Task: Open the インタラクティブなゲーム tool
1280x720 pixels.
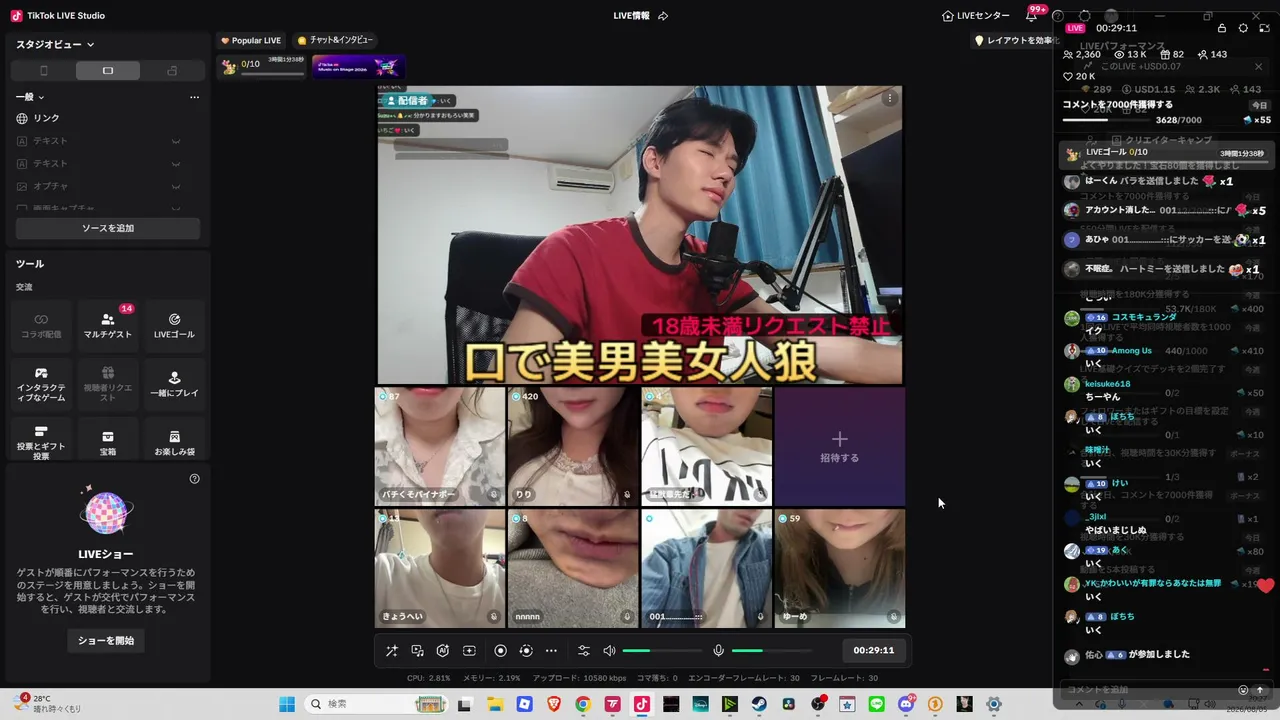Action: (x=41, y=385)
